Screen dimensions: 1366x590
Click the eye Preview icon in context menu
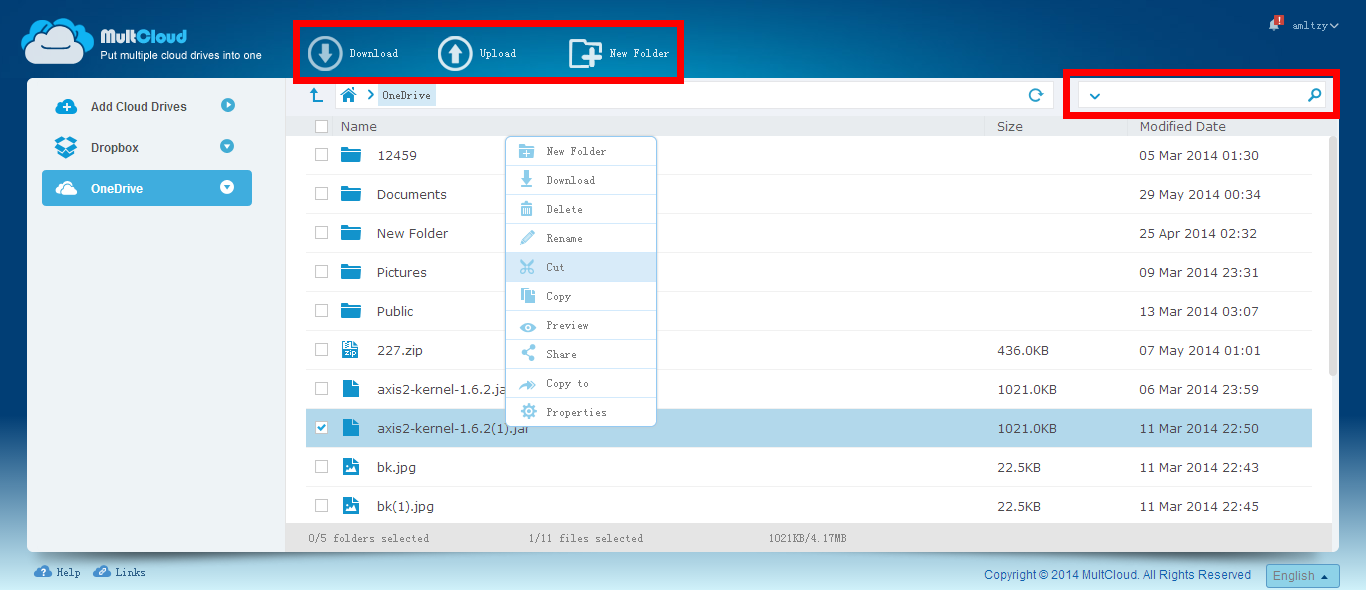527,326
